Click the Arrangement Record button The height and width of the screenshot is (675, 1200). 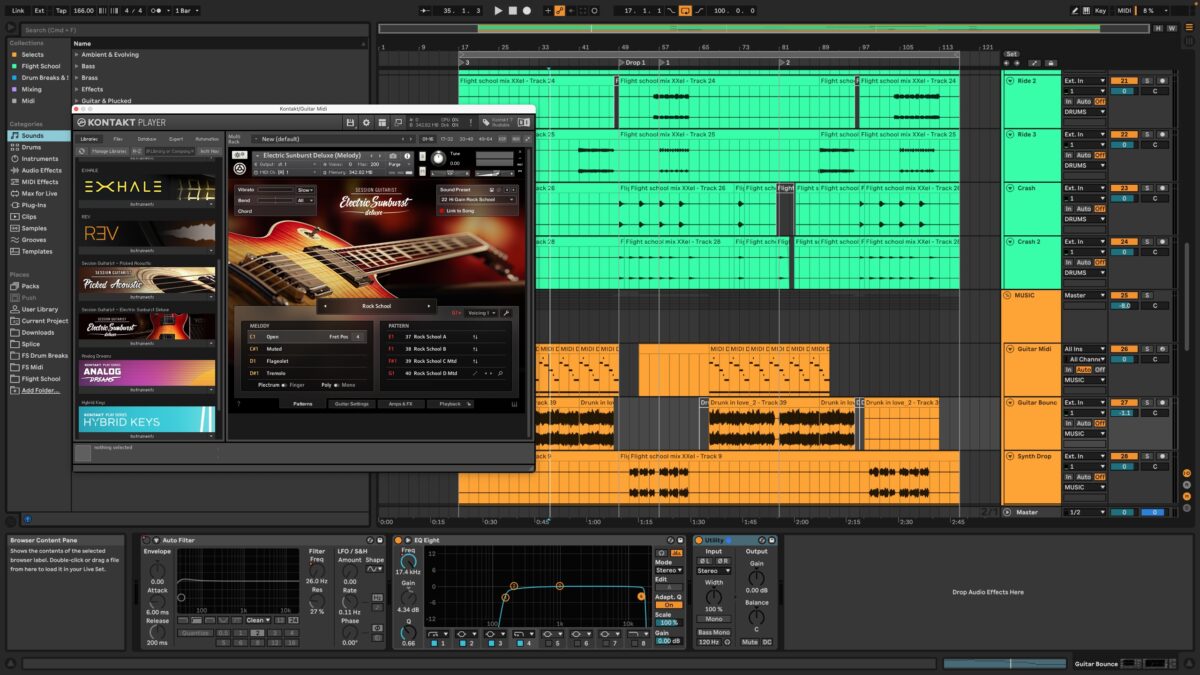[527, 10]
